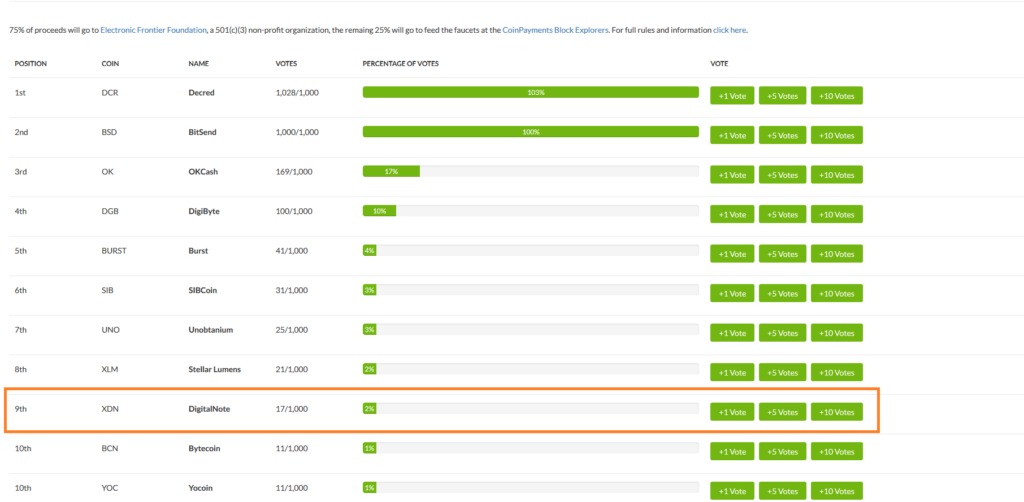Click the 1,028/1,000 votes value

297,93
